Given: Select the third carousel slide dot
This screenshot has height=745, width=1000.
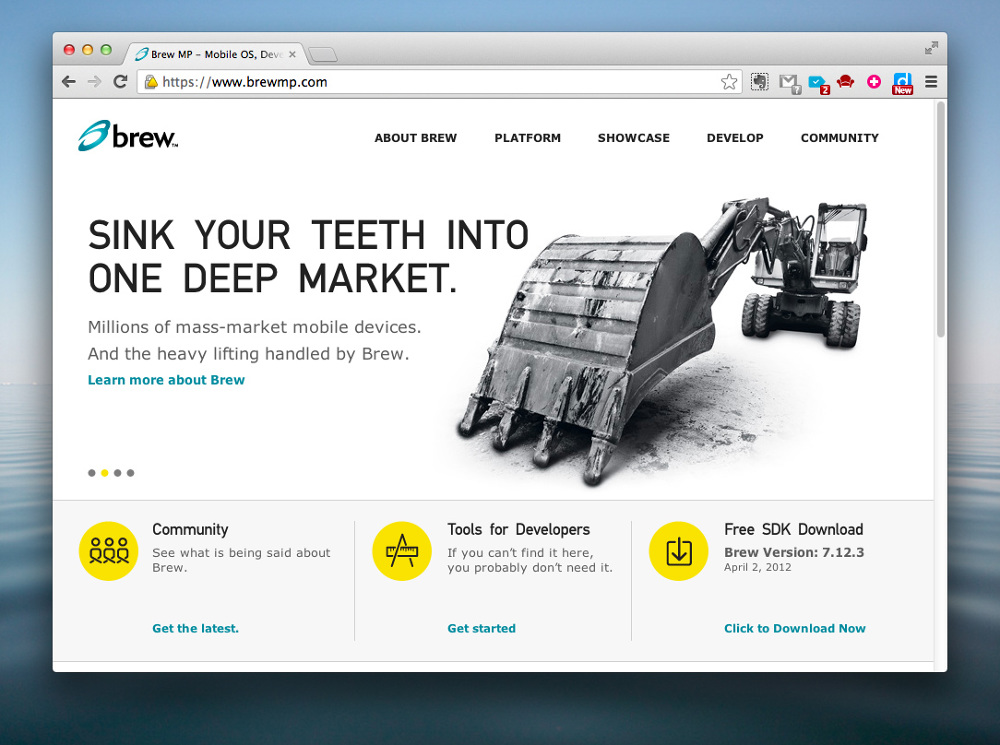Looking at the screenshot, I should (117, 473).
